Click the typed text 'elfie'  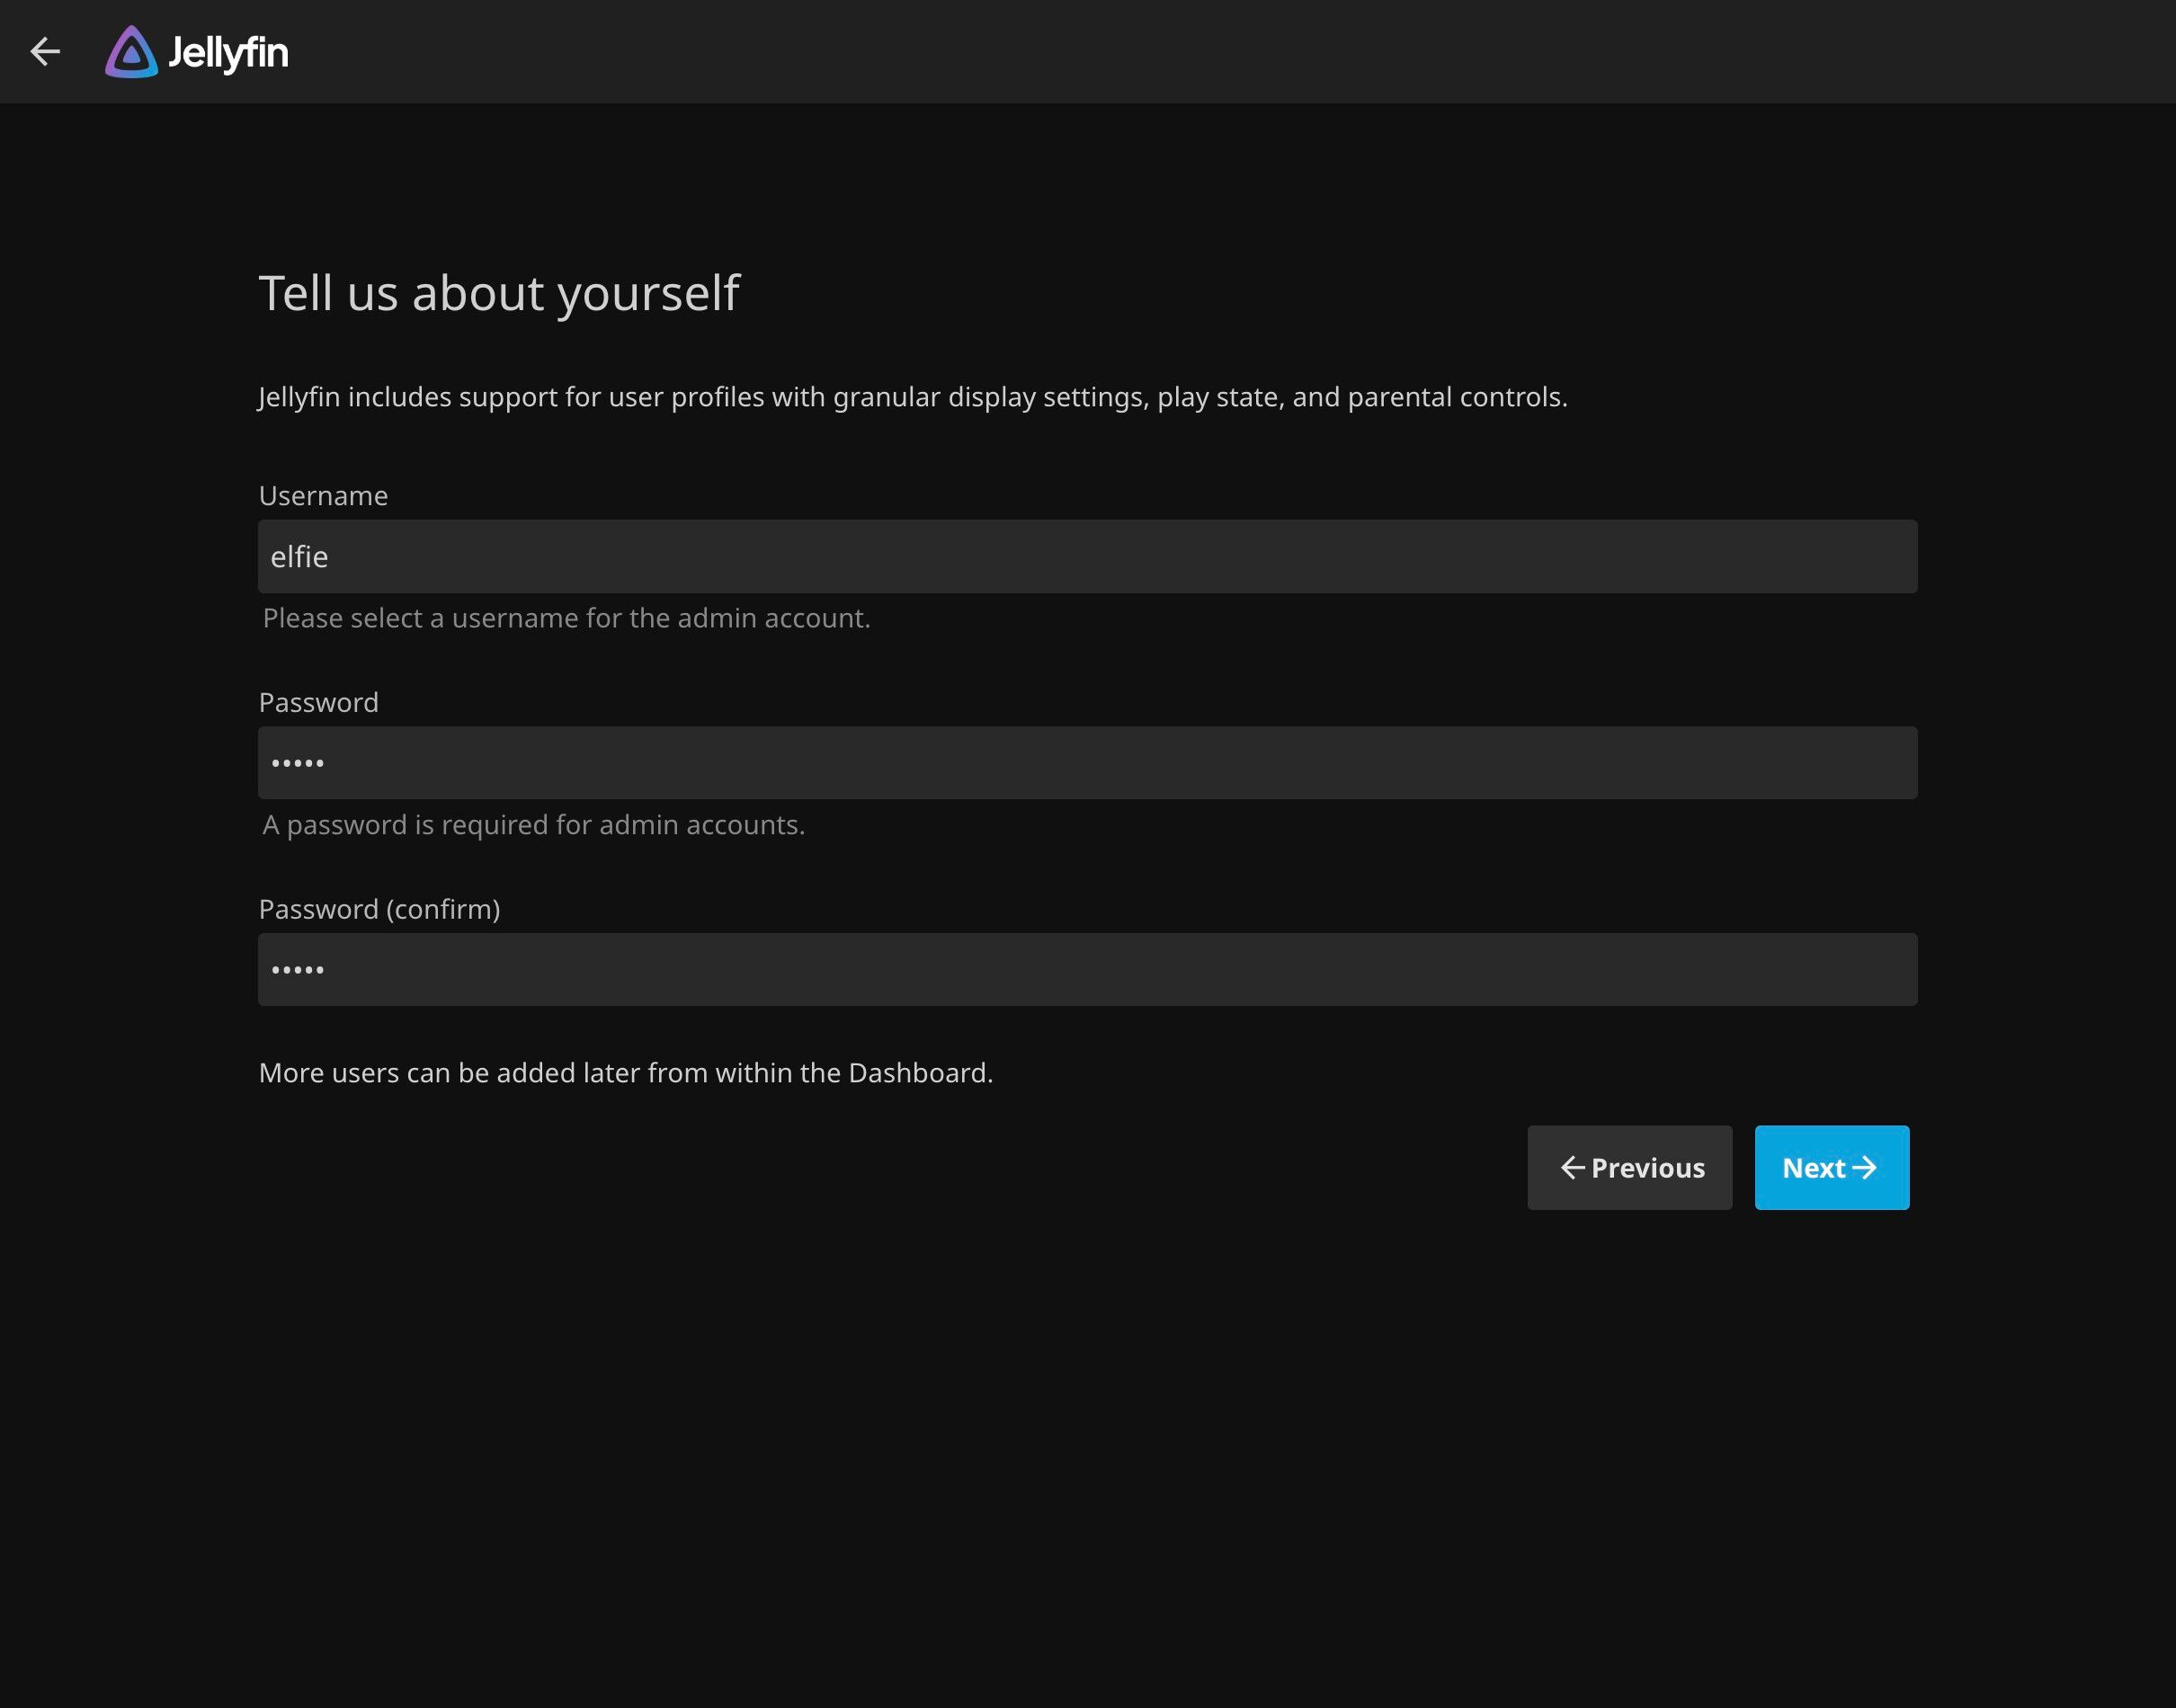299,557
